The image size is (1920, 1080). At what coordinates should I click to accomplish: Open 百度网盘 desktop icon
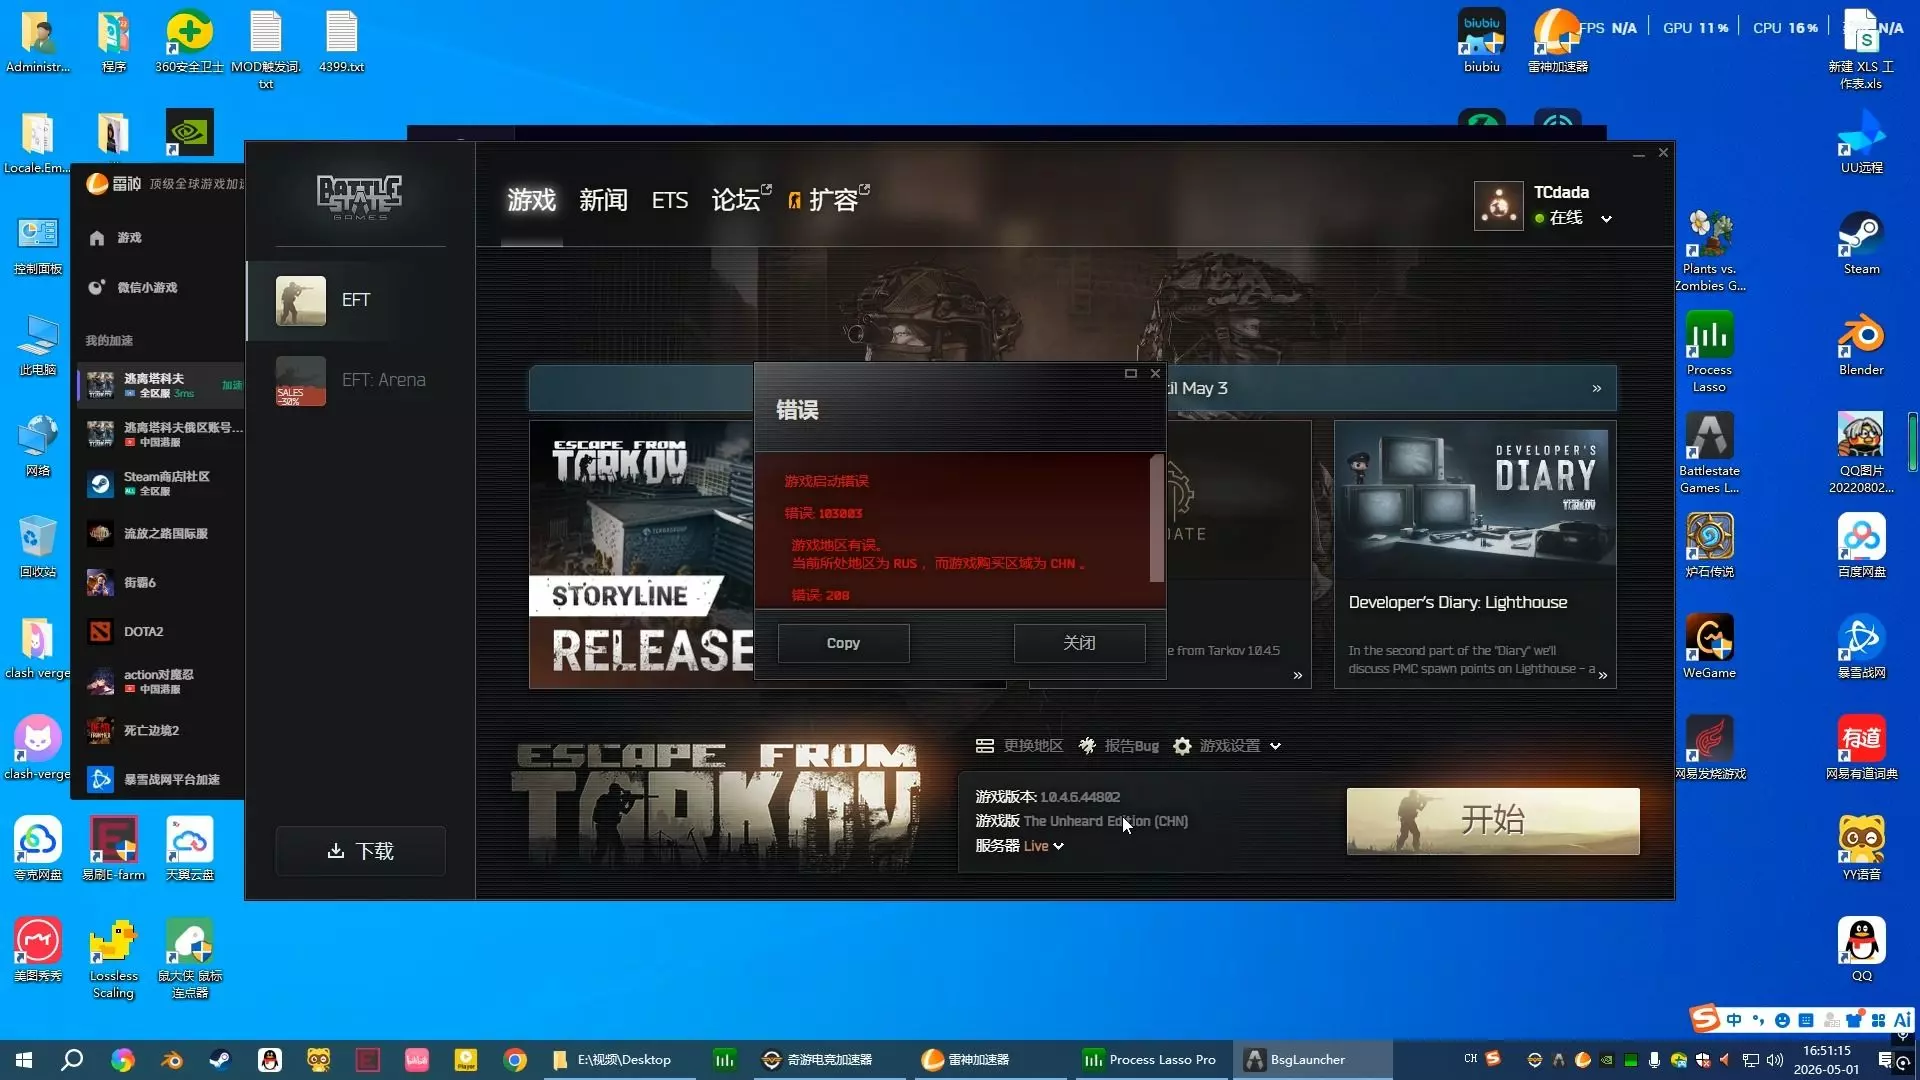pos(1861,546)
